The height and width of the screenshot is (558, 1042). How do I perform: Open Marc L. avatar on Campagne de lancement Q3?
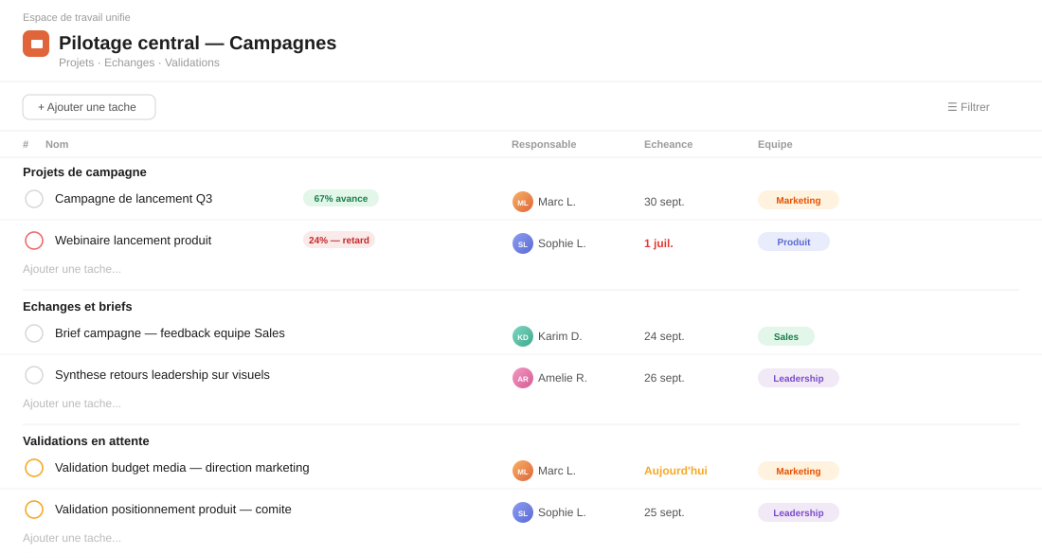[x=523, y=202]
